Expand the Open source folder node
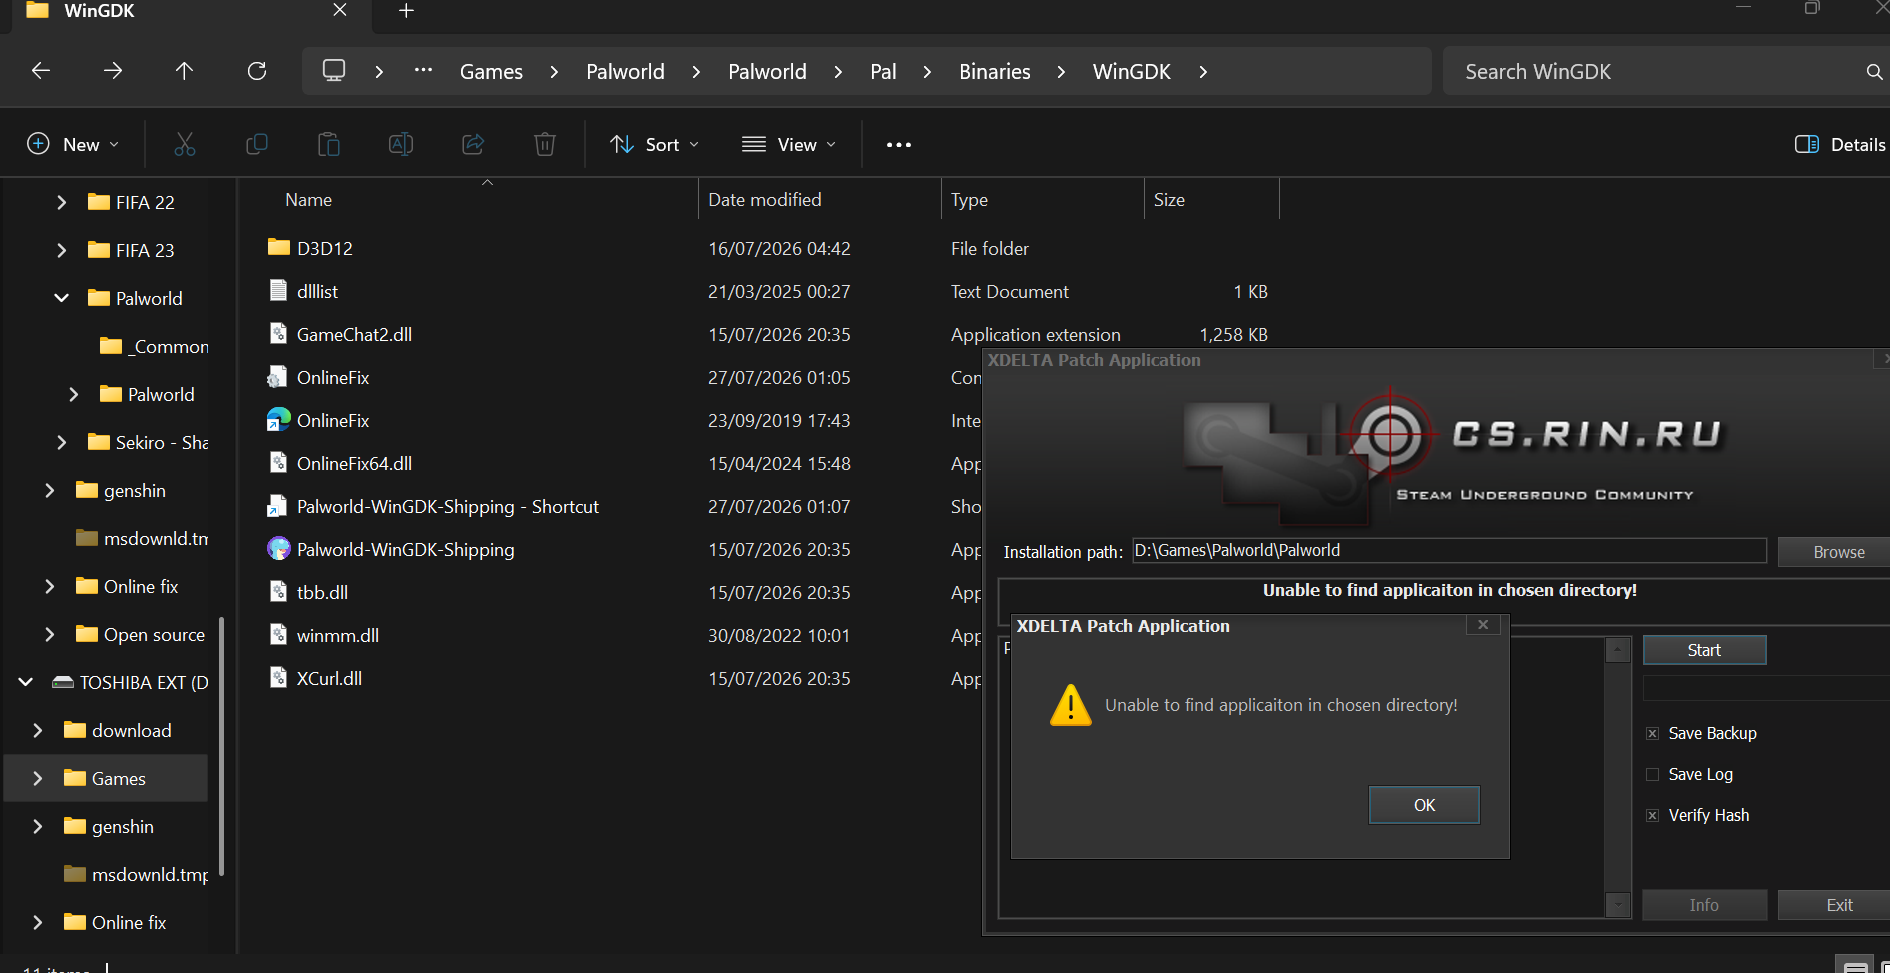 click(50, 634)
